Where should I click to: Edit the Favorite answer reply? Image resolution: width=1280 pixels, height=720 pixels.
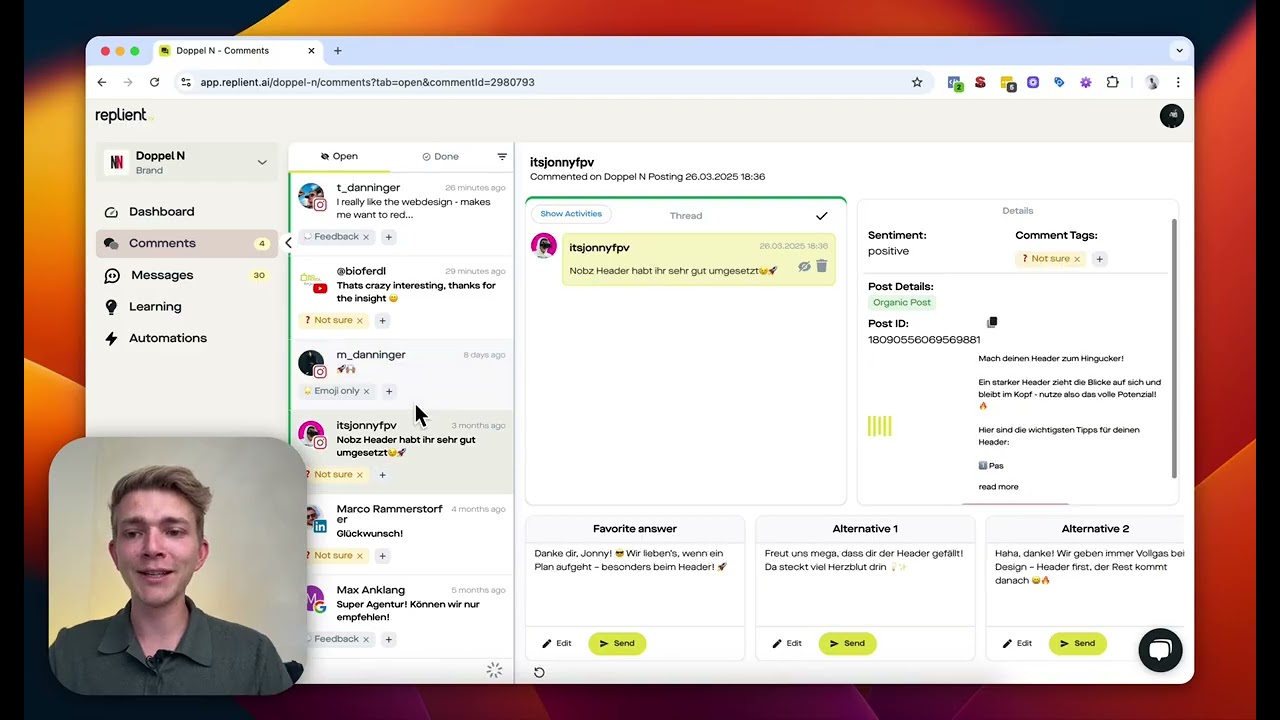click(x=557, y=643)
